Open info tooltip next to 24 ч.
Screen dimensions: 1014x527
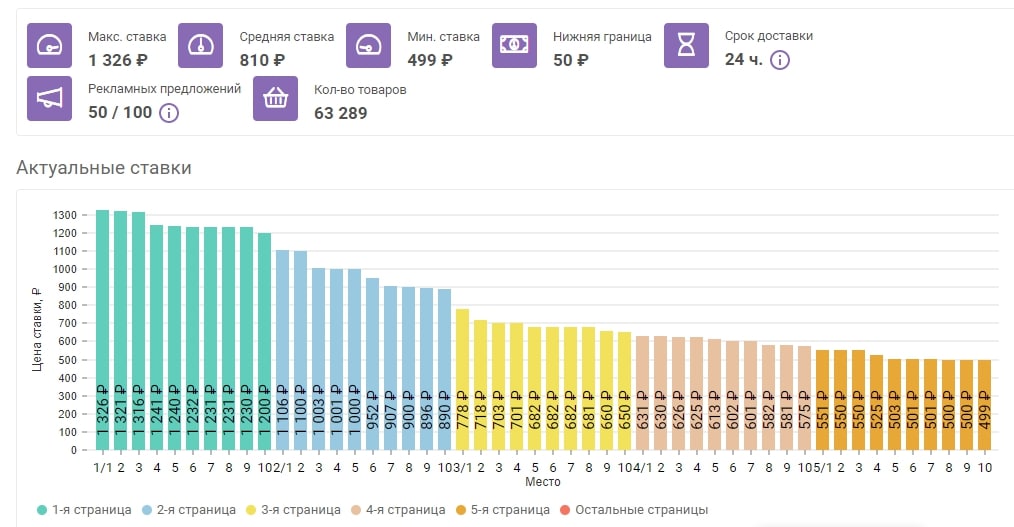pos(780,60)
